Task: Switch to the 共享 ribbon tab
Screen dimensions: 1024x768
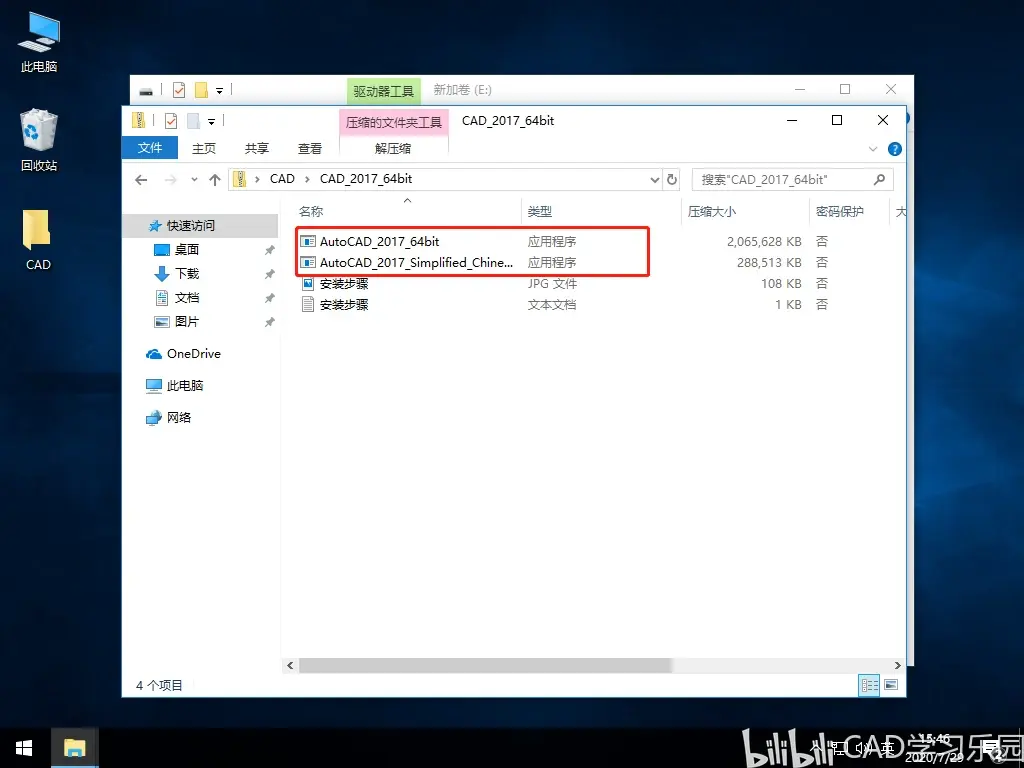Action: [x=257, y=148]
